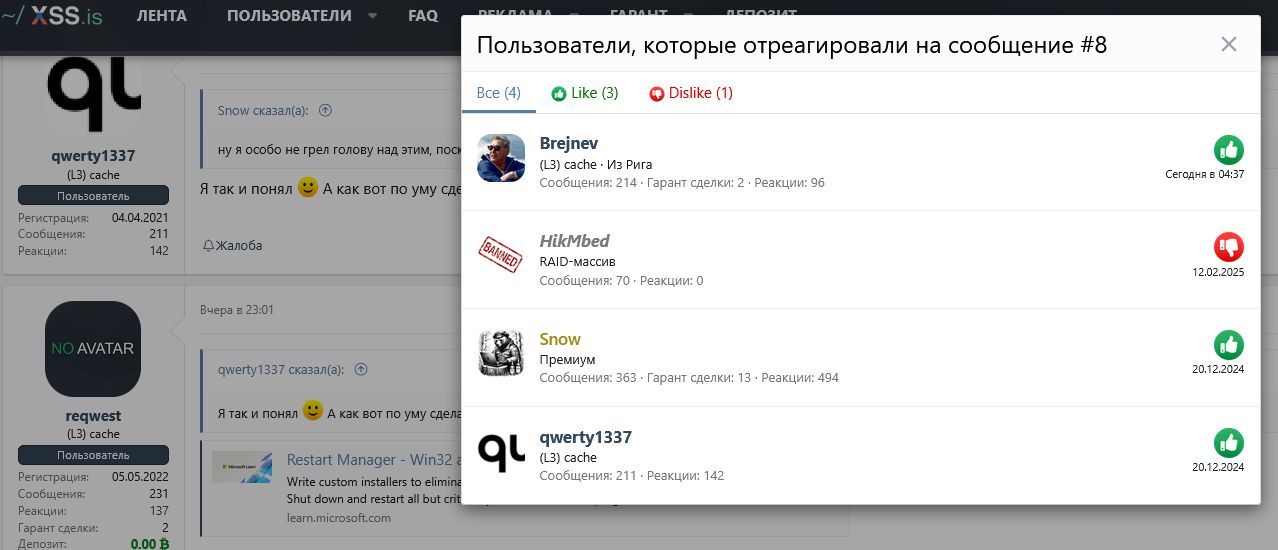Click the smiley emoji in qwerty1337's post
This screenshot has width=1278, height=550.
pos(308,187)
